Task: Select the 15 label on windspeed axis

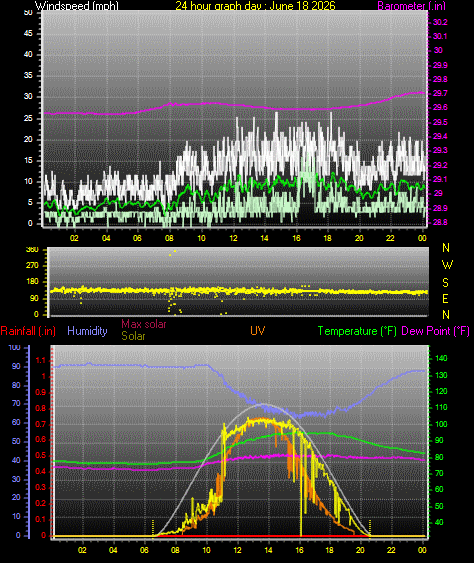Action: [28, 160]
